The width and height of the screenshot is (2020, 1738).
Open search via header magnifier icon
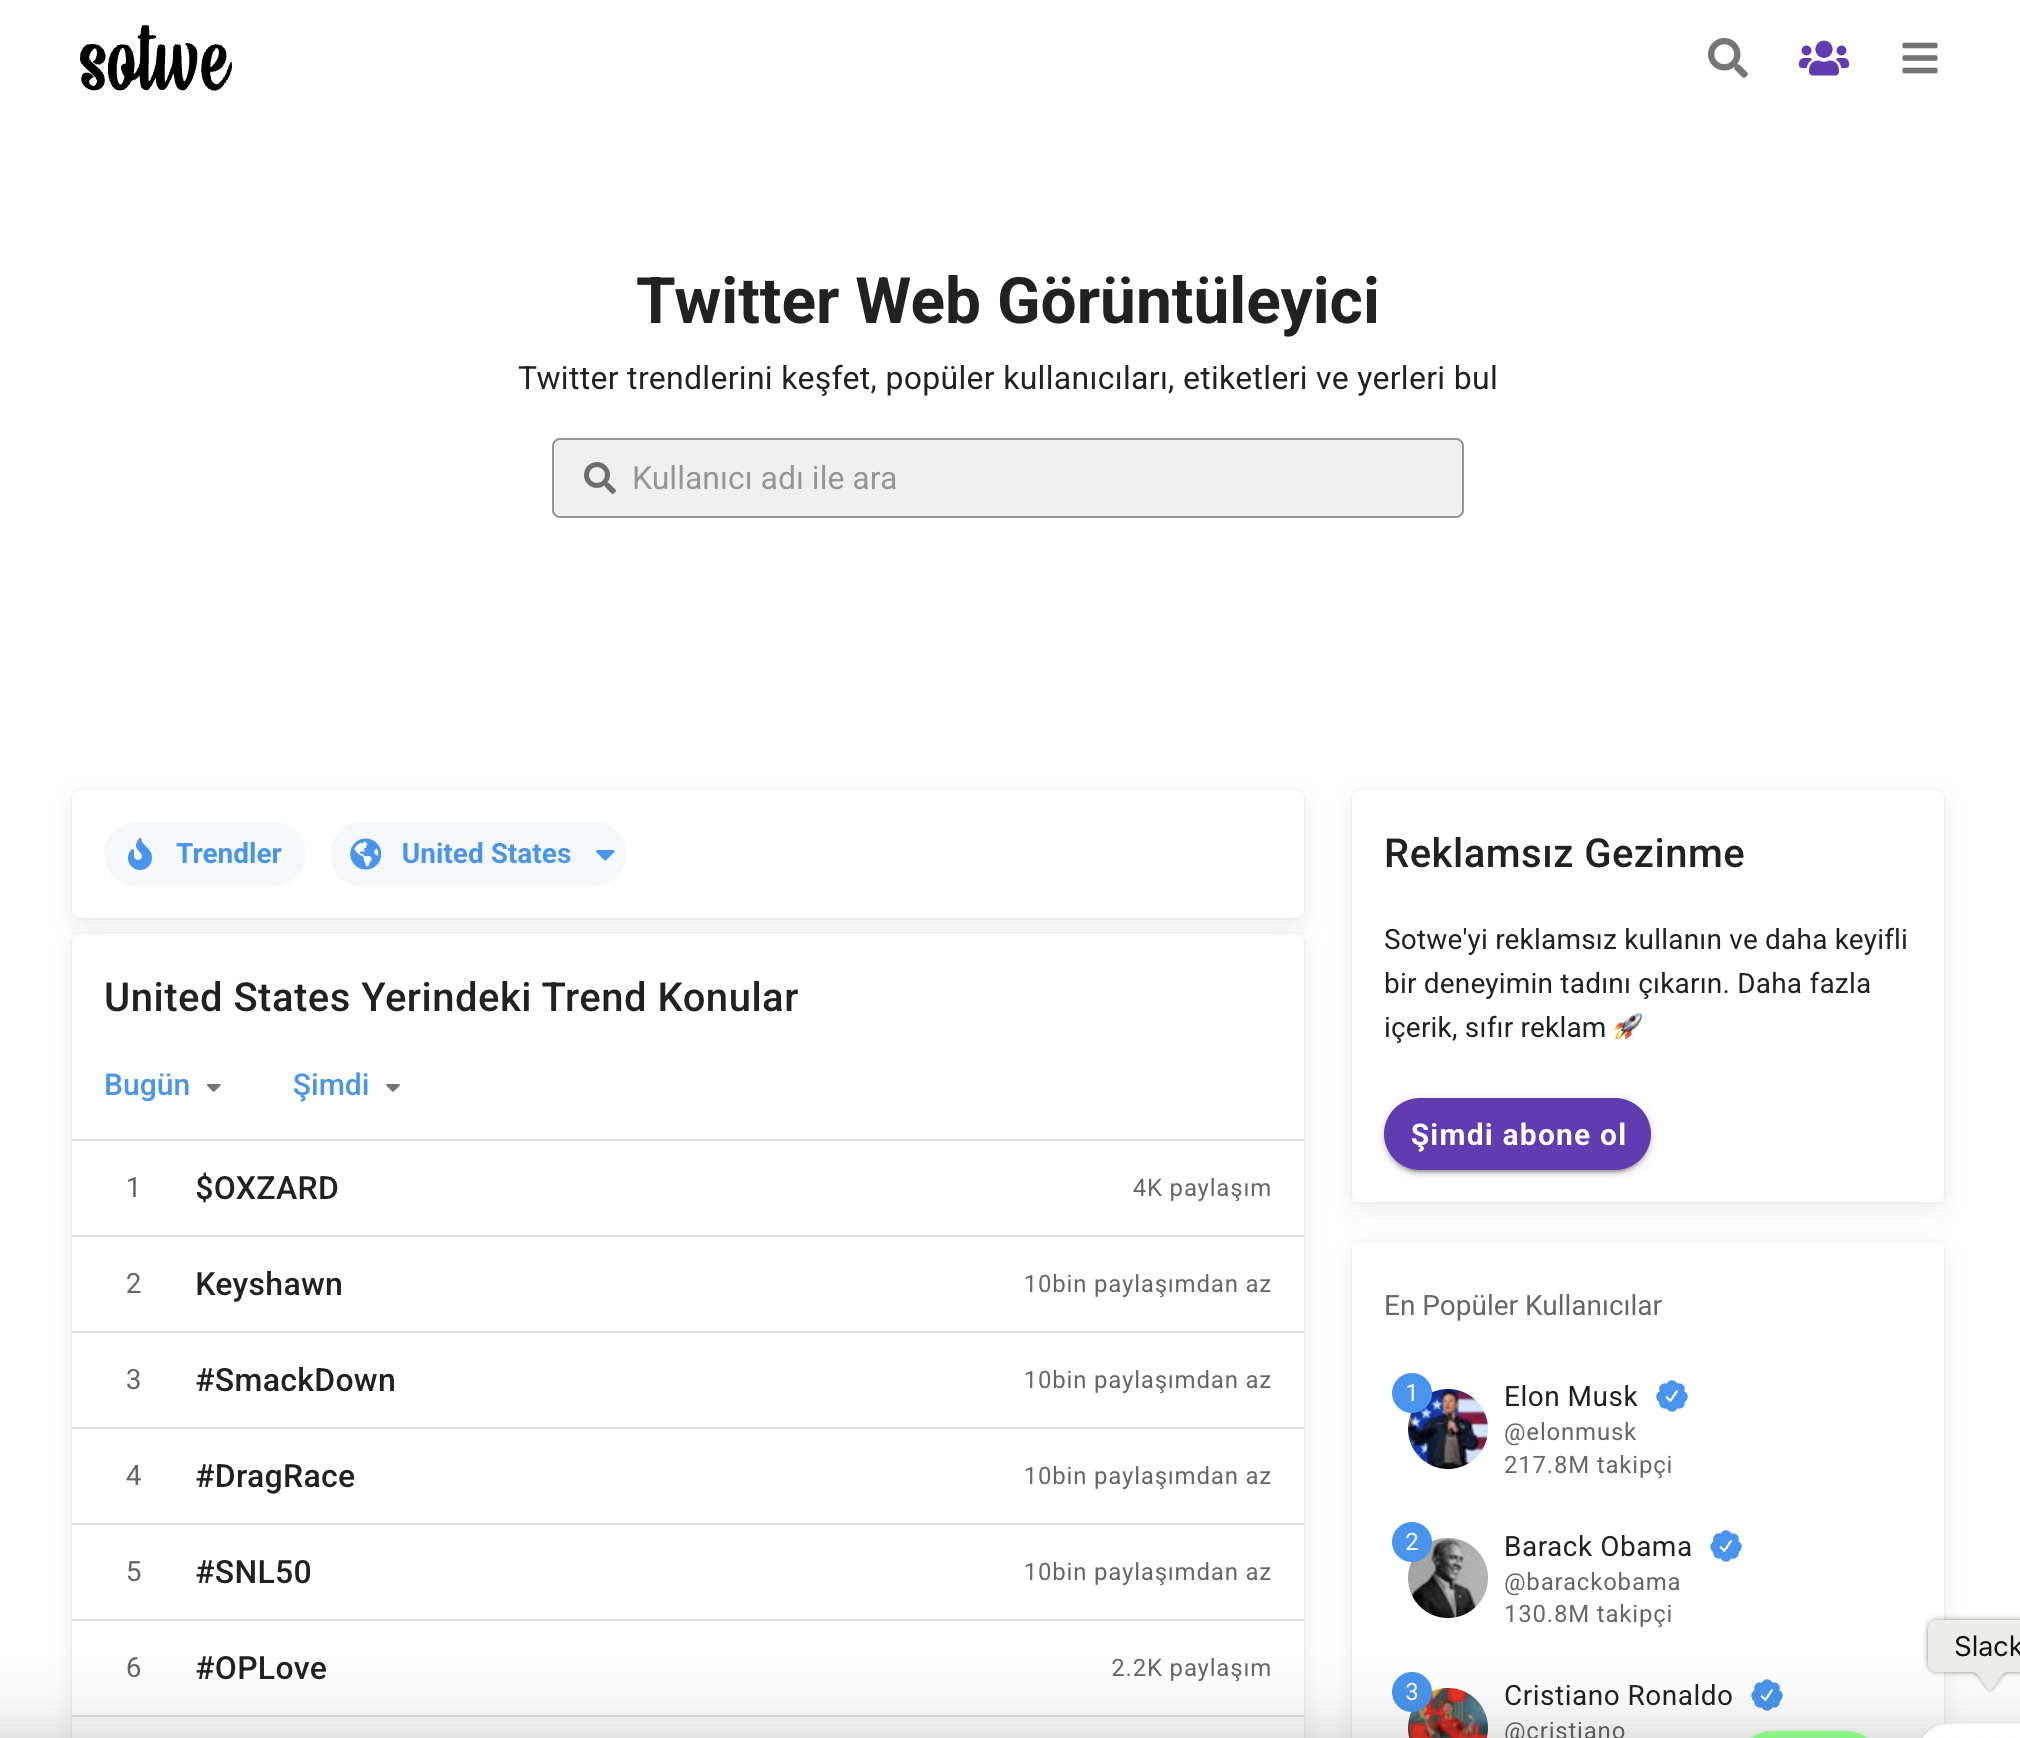pyautogui.click(x=1727, y=58)
